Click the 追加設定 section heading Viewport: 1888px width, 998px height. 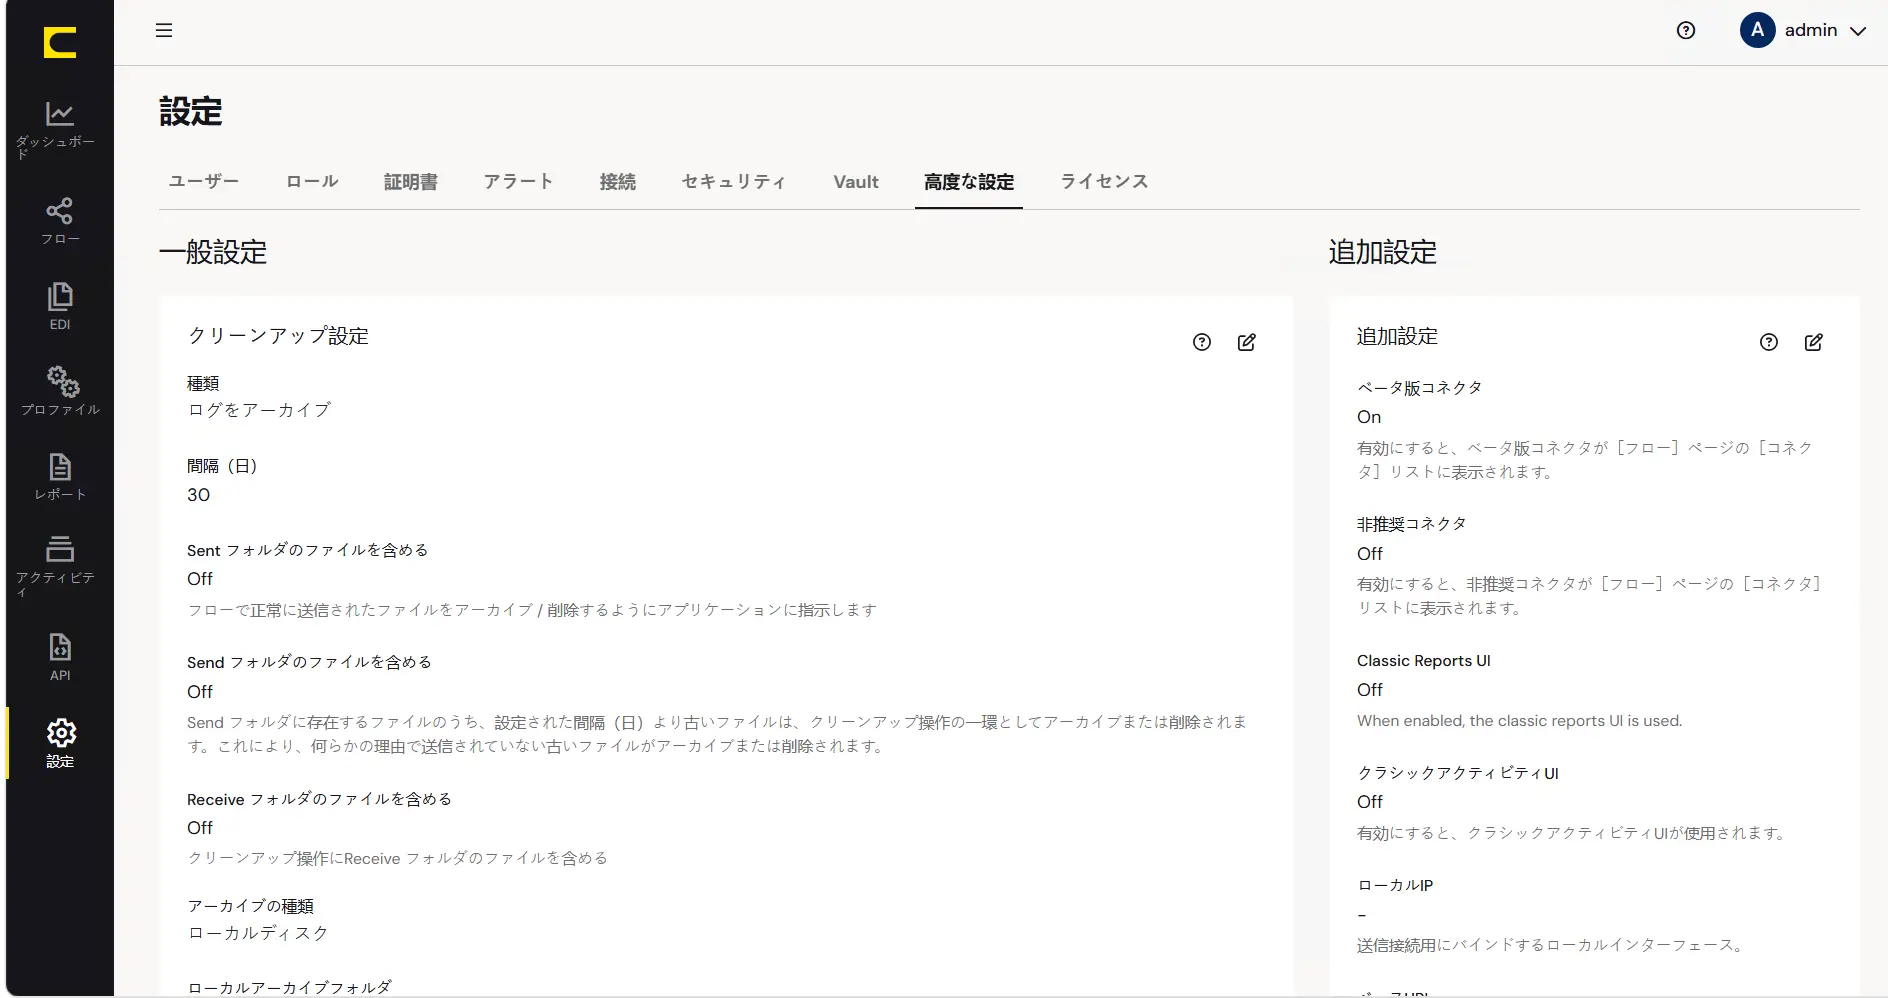[x=1383, y=252]
